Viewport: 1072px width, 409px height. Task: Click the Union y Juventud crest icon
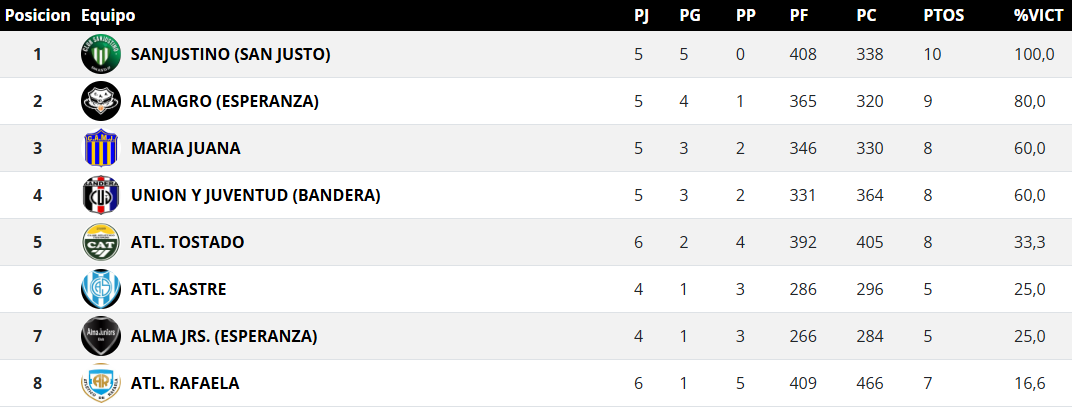tap(101, 195)
